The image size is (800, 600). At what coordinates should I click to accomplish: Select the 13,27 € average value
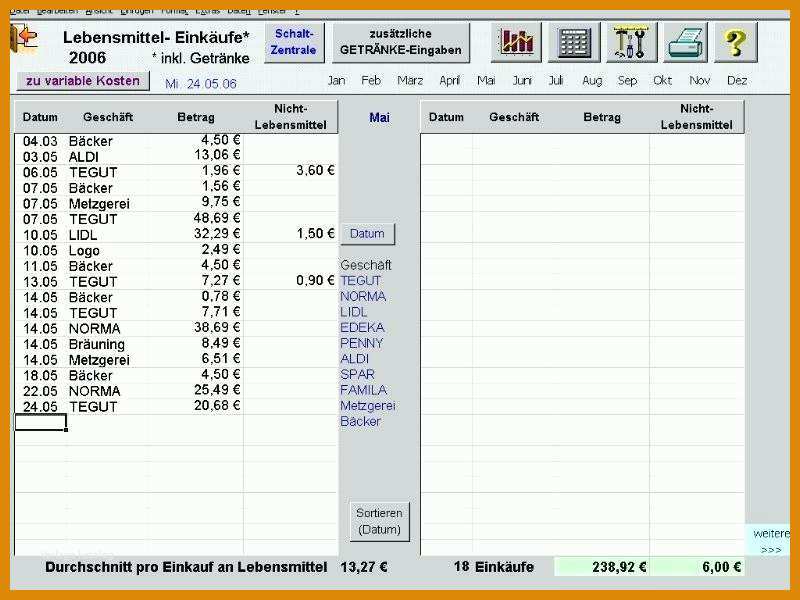pos(364,567)
